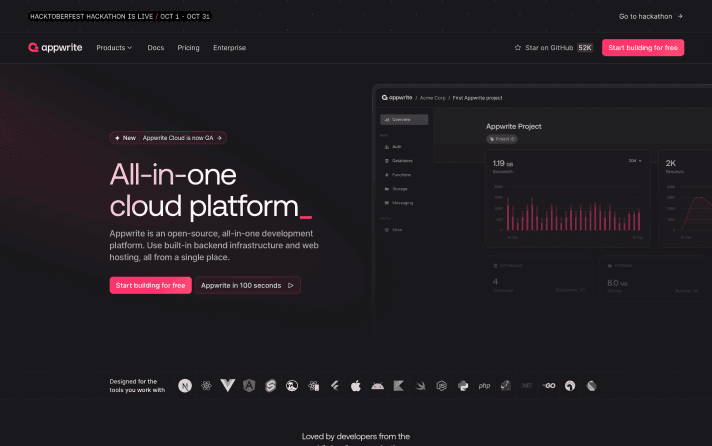Select Functions in the dashboard preview sidebar
The image size is (712, 446).
[x=398, y=175]
